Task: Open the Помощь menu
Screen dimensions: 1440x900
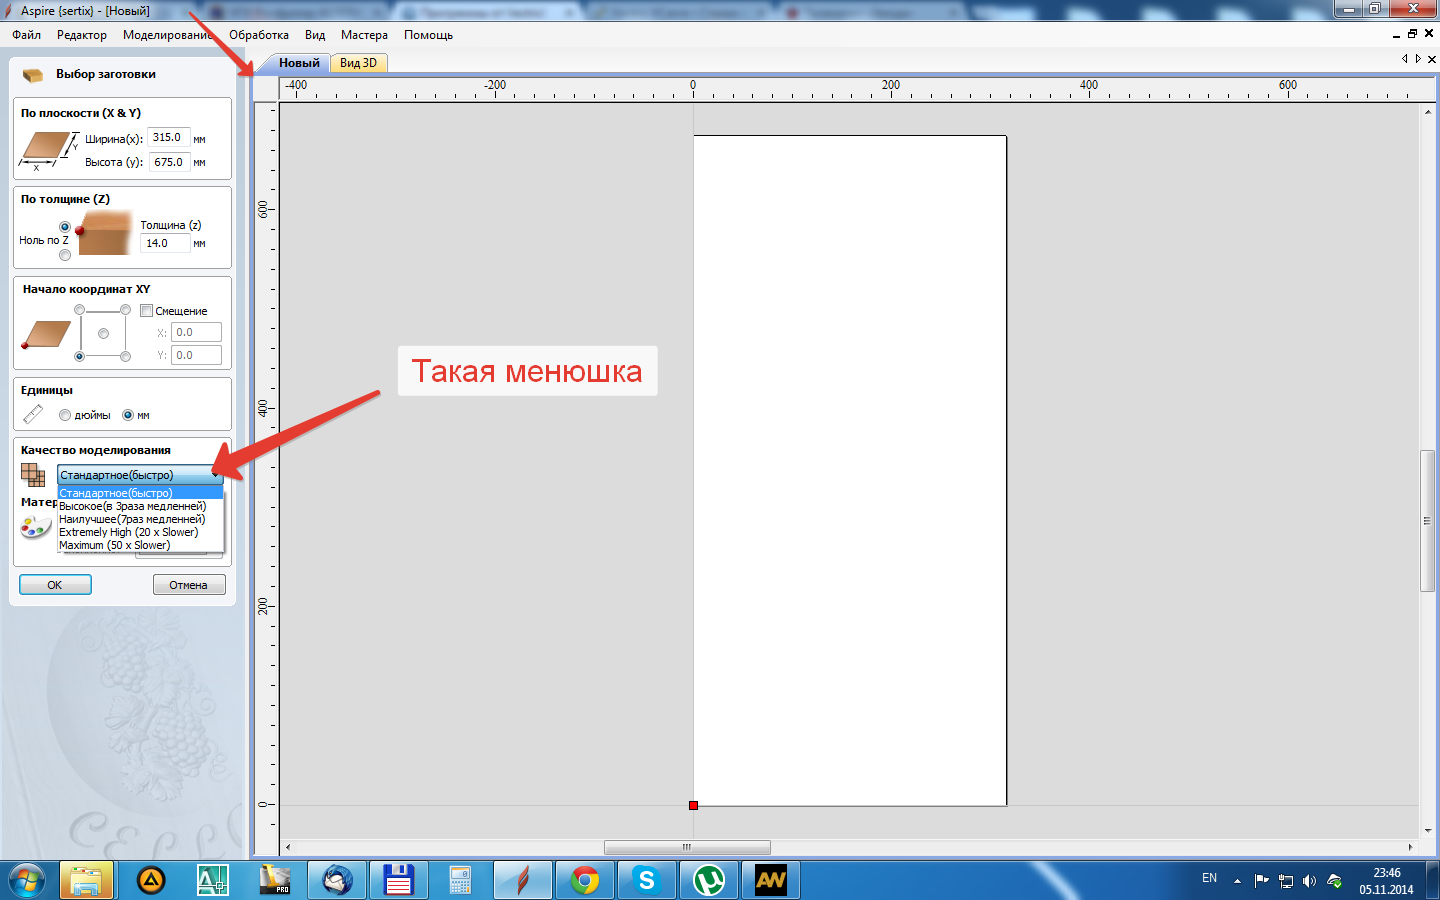Action: point(428,35)
